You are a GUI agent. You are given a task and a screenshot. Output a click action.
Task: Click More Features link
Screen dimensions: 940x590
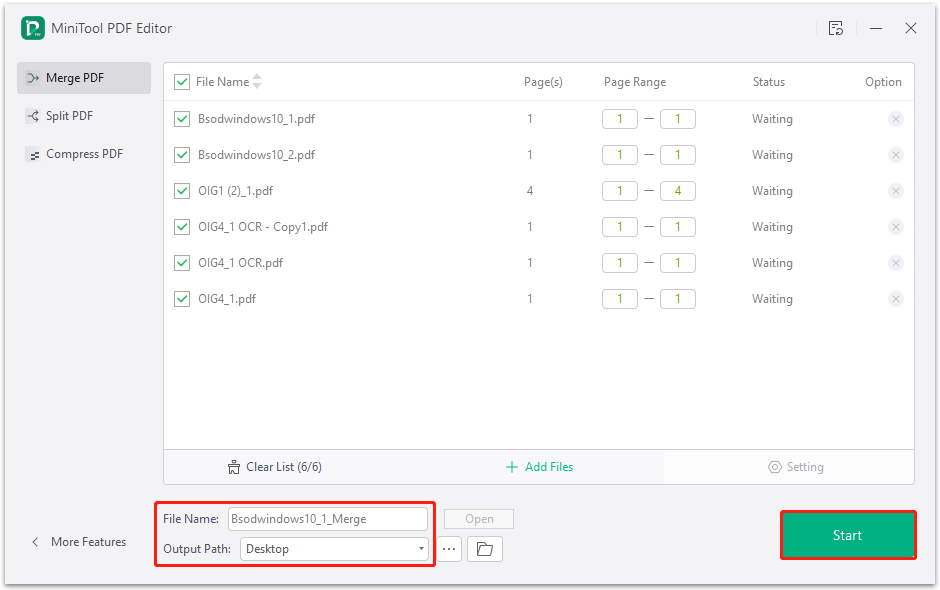[88, 542]
